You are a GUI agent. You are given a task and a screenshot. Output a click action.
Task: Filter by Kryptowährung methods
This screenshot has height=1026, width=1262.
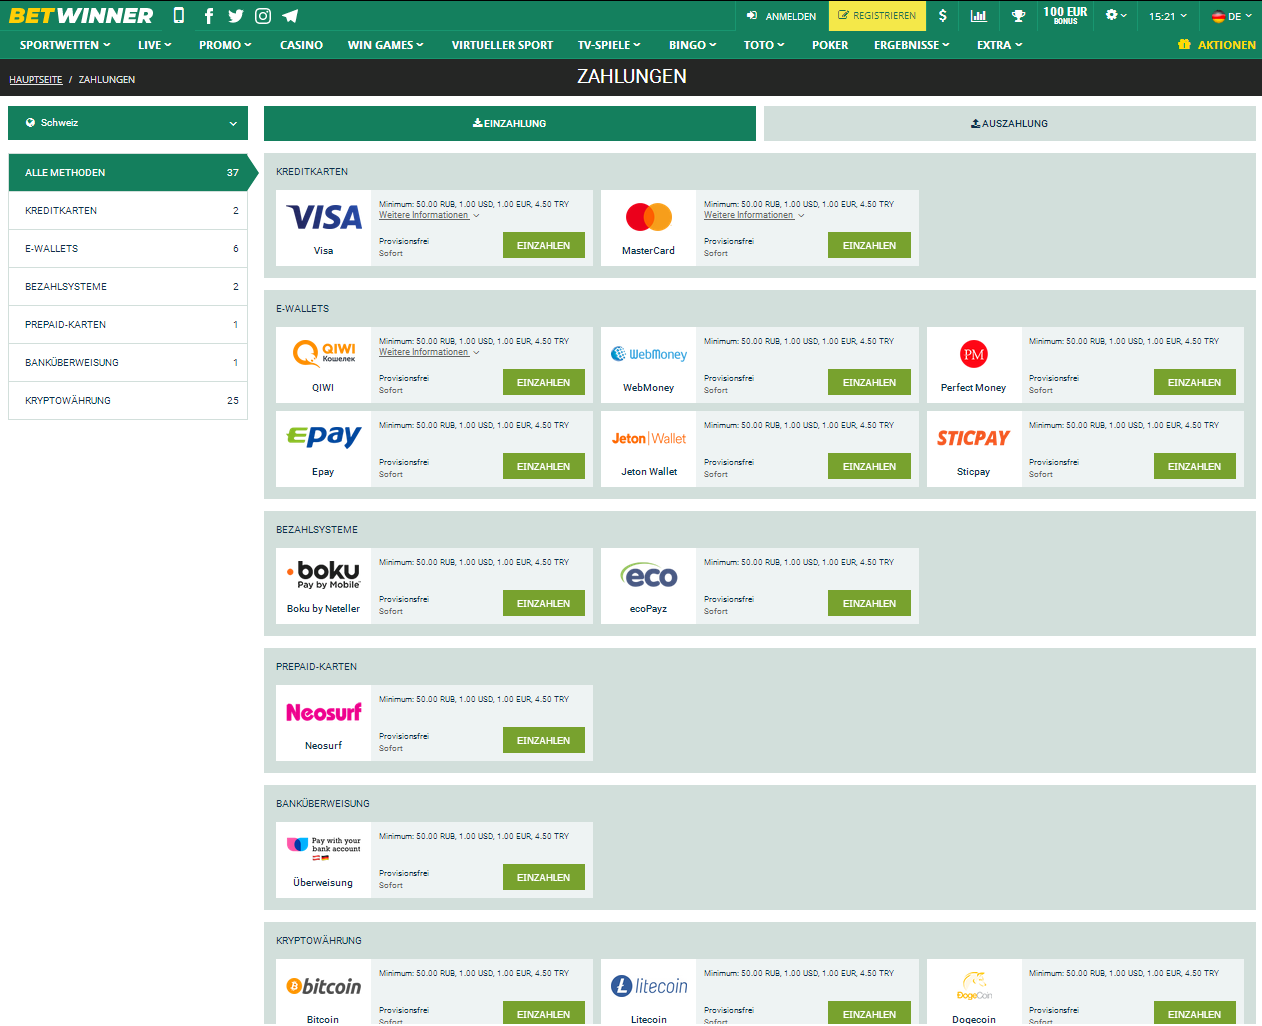128,401
